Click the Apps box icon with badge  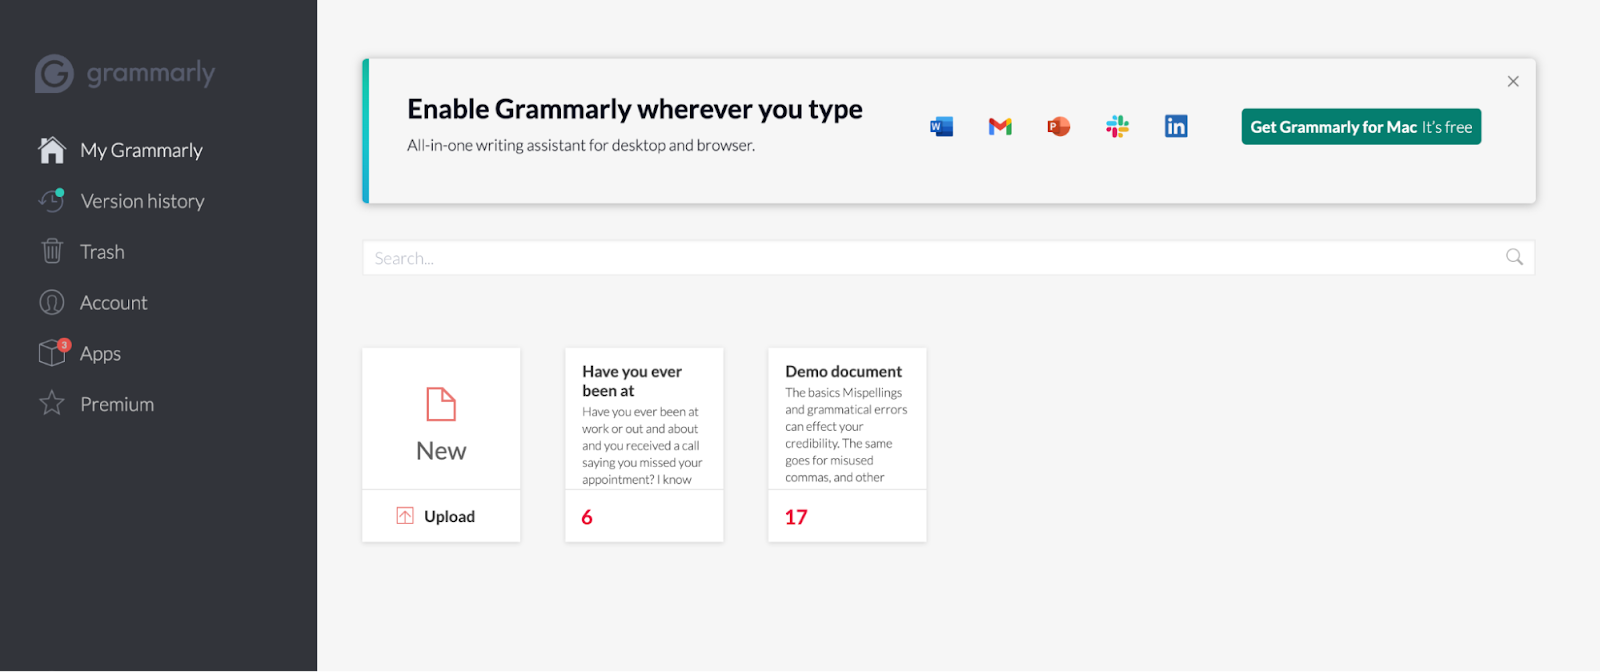[54, 352]
